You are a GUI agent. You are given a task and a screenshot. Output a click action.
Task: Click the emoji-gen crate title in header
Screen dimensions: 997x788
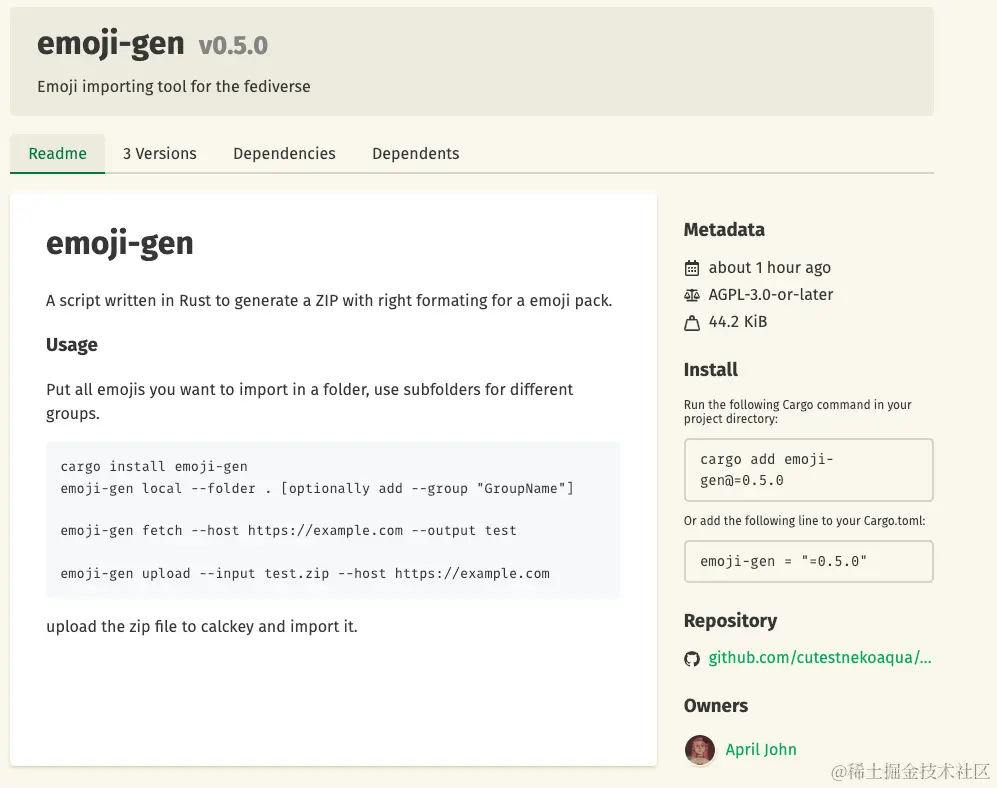coord(111,44)
